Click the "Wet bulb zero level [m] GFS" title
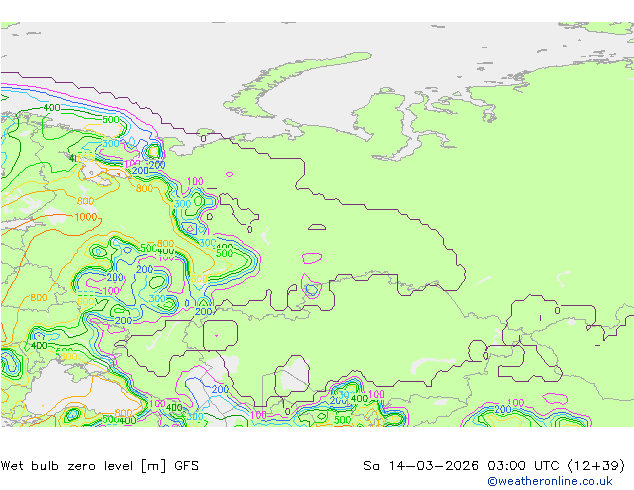The image size is (634, 490). [100, 466]
